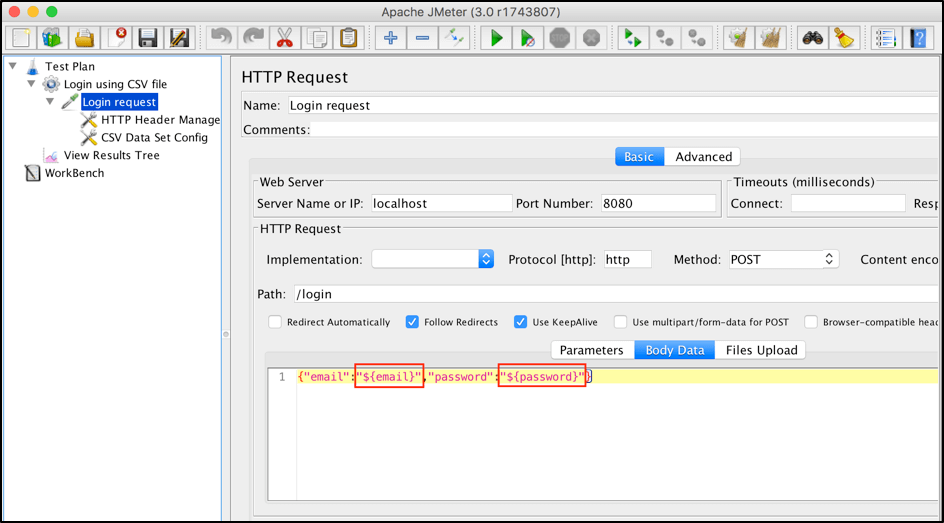Open Help with the question mark icon

tap(918, 38)
